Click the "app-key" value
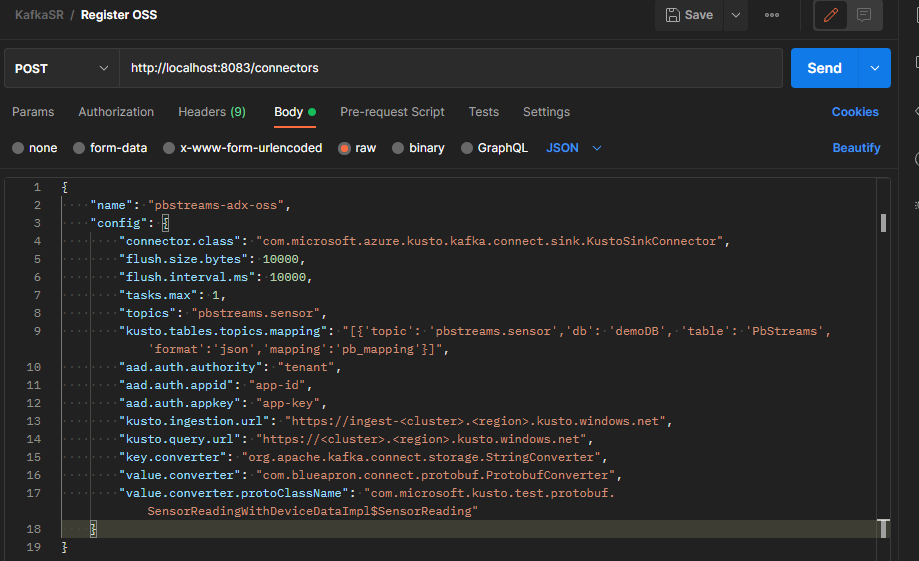This screenshot has height=561, width=919. click(288, 403)
